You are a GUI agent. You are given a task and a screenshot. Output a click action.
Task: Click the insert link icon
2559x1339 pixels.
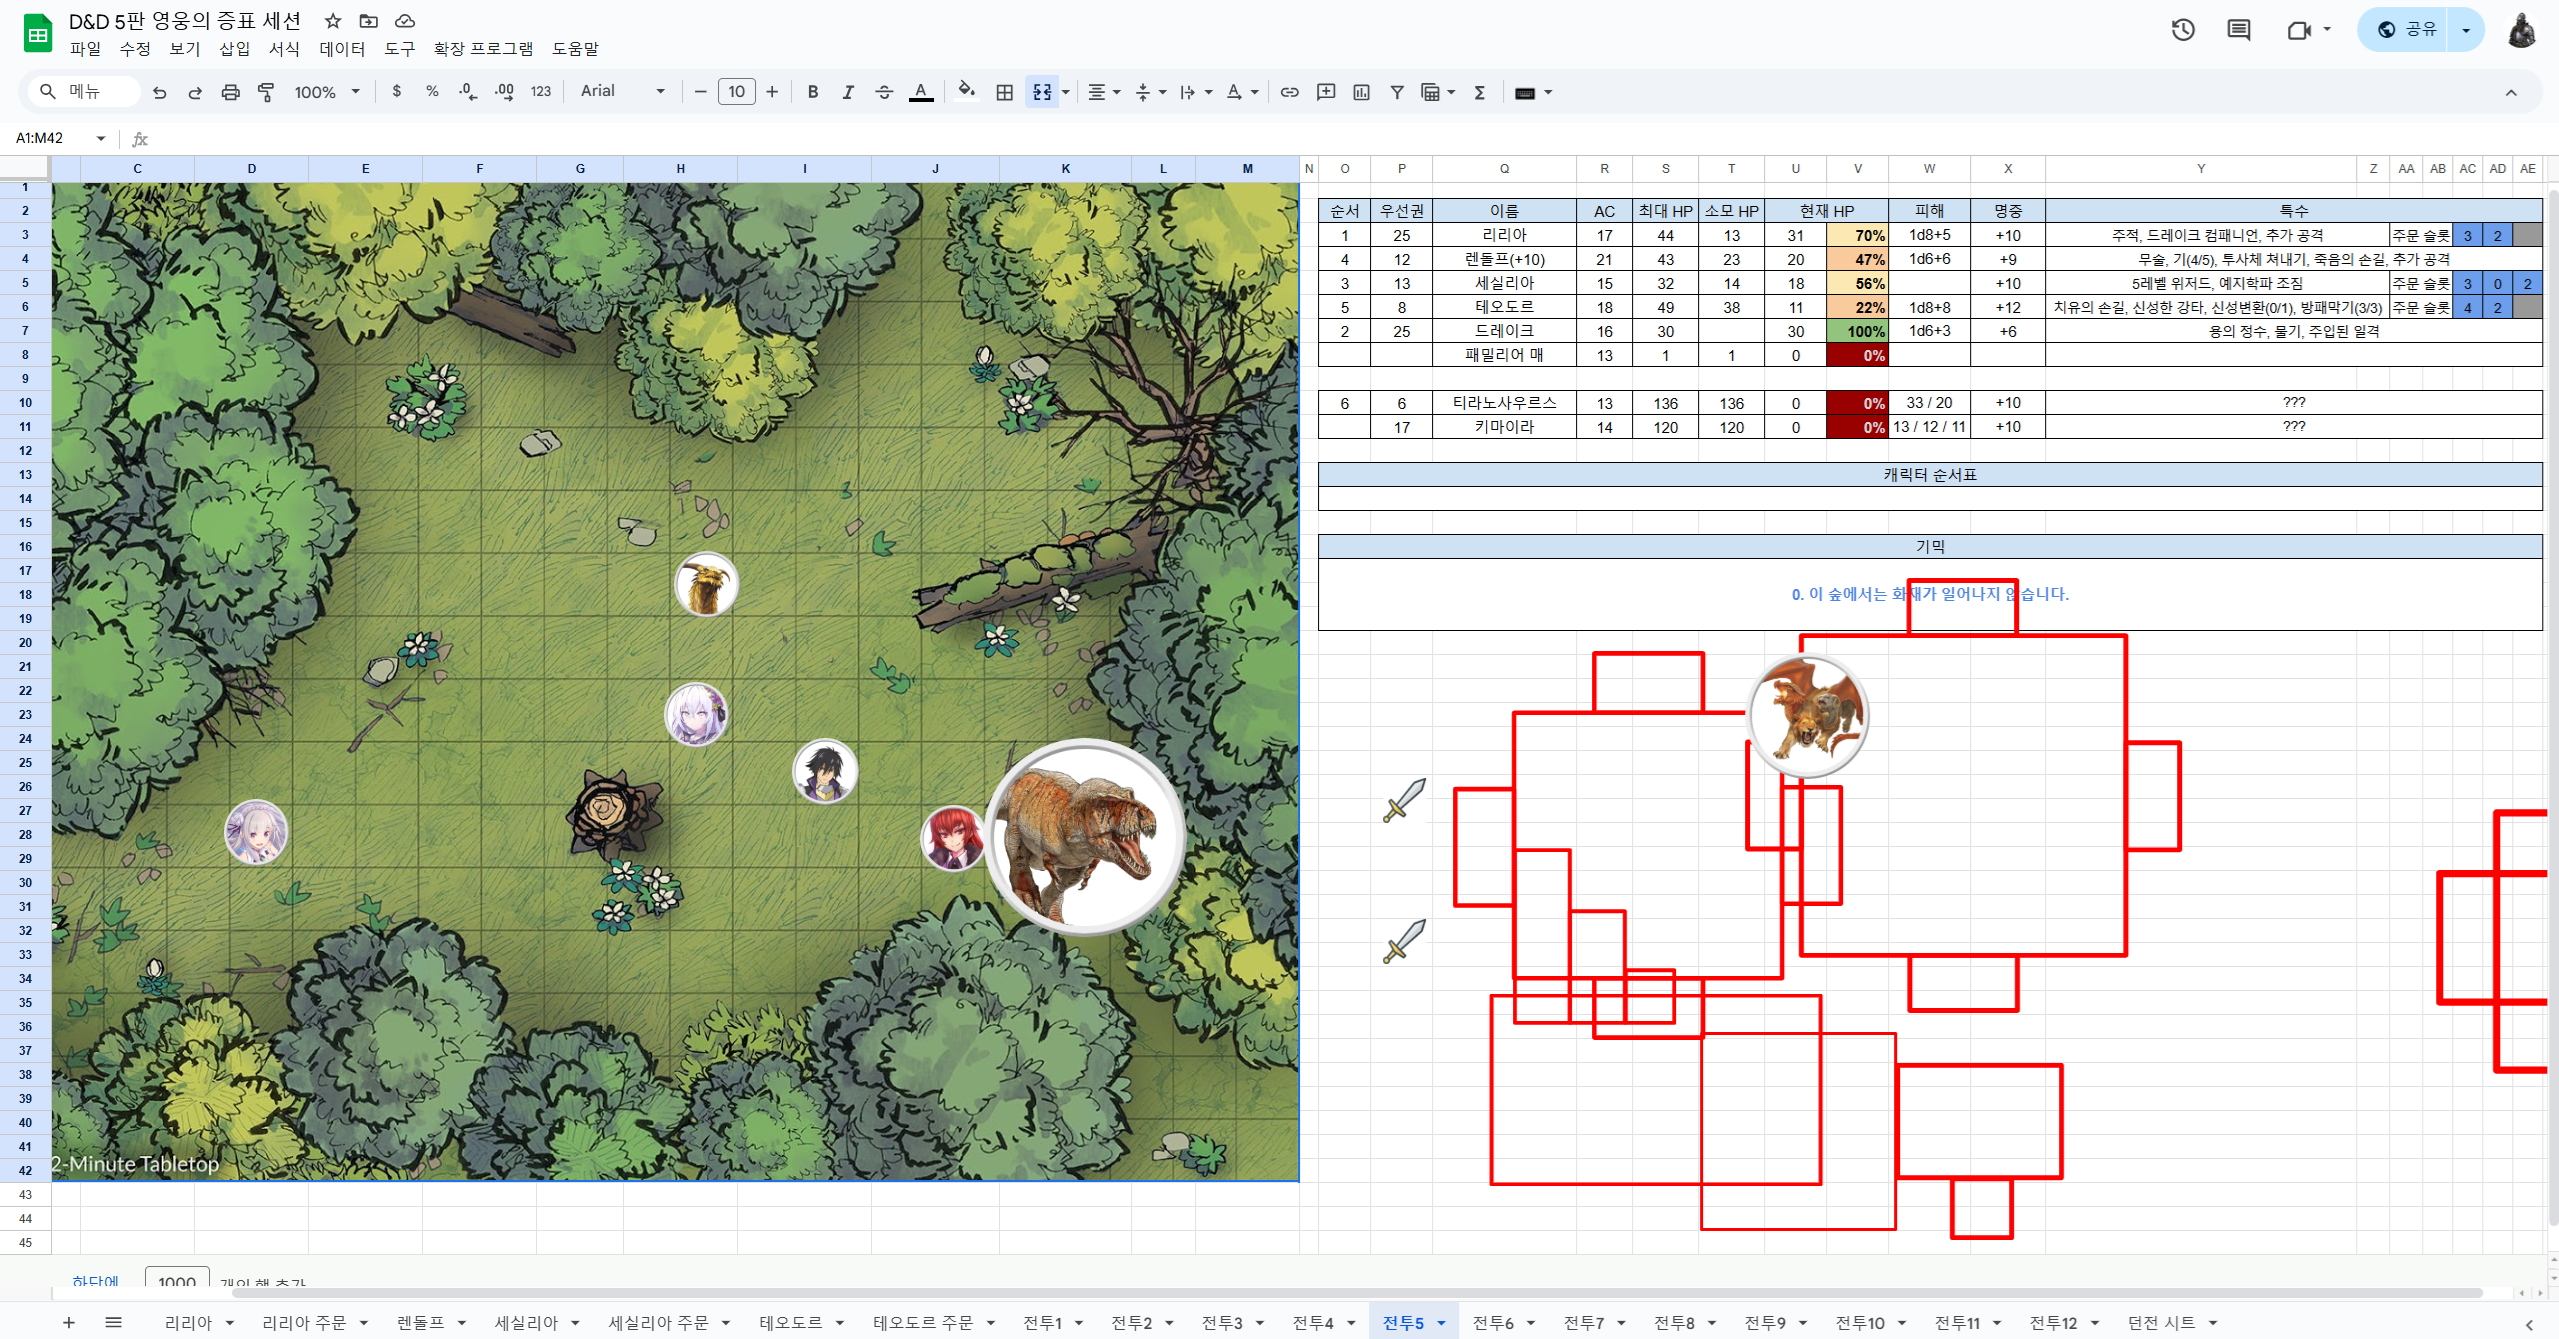click(x=1289, y=92)
